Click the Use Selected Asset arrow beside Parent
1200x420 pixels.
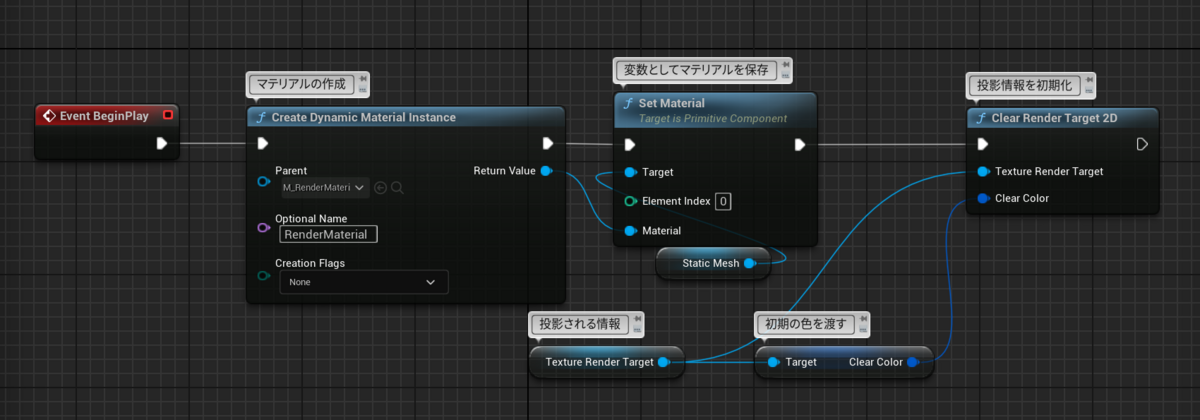coord(381,187)
